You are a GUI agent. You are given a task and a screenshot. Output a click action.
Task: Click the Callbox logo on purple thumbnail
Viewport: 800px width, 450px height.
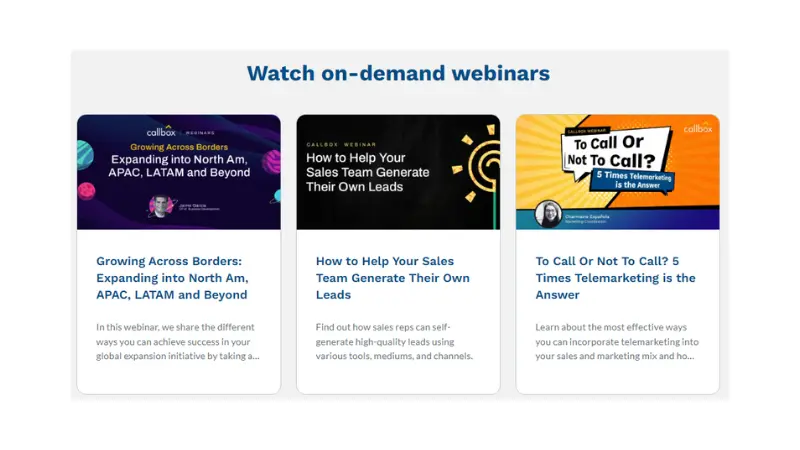click(x=161, y=131)
